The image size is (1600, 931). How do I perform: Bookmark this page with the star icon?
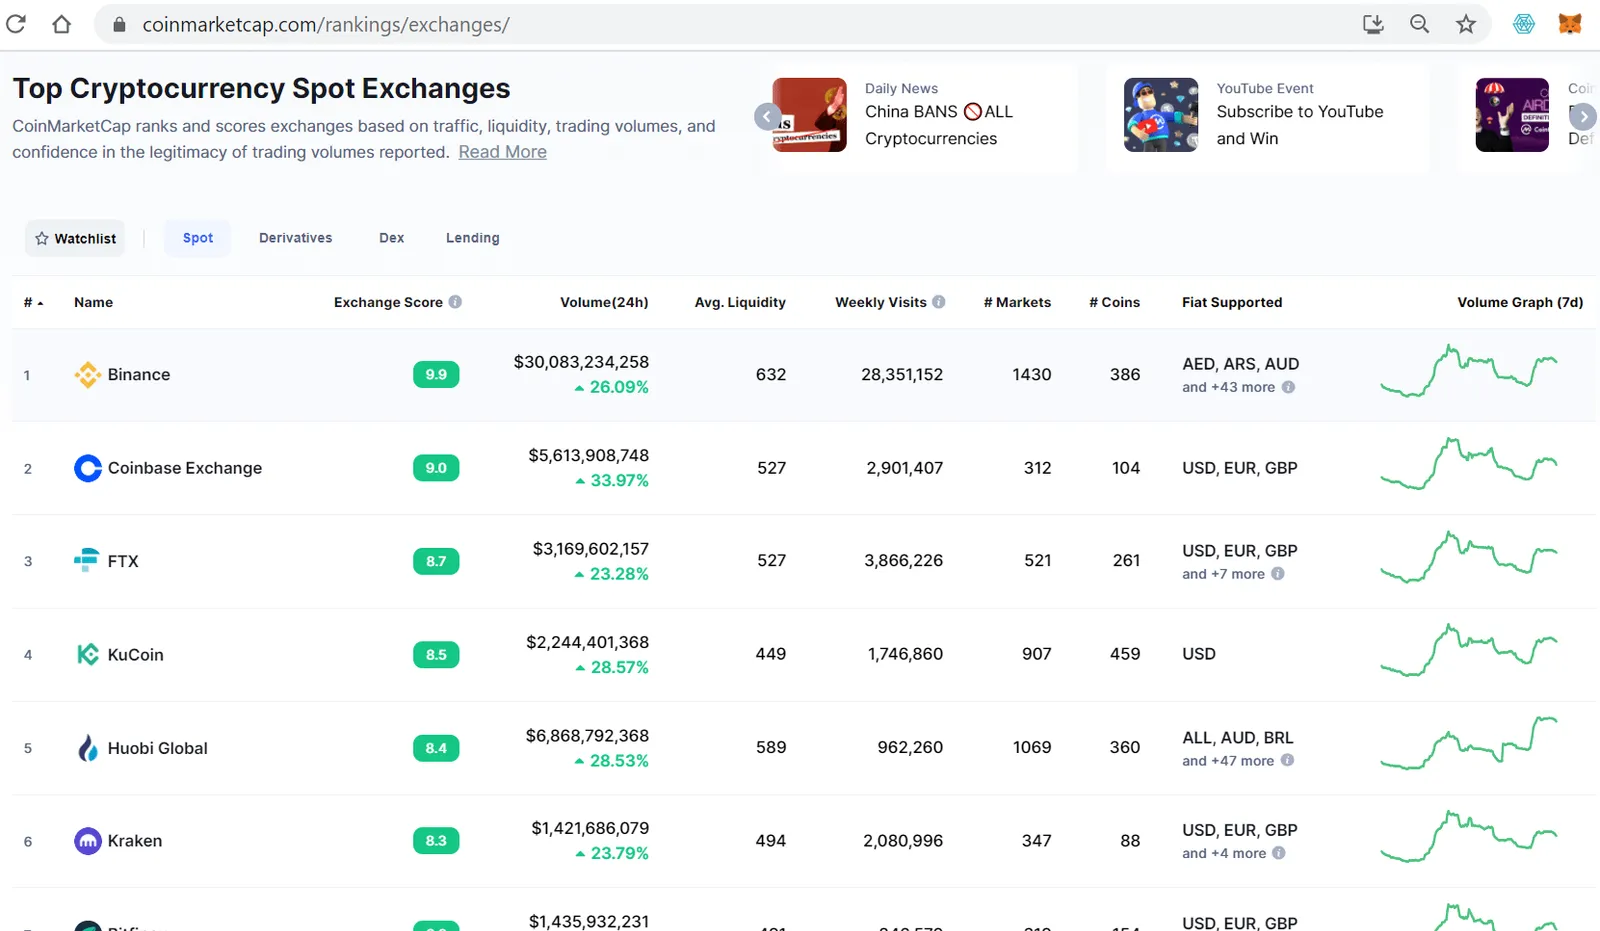click(1466, 24)
